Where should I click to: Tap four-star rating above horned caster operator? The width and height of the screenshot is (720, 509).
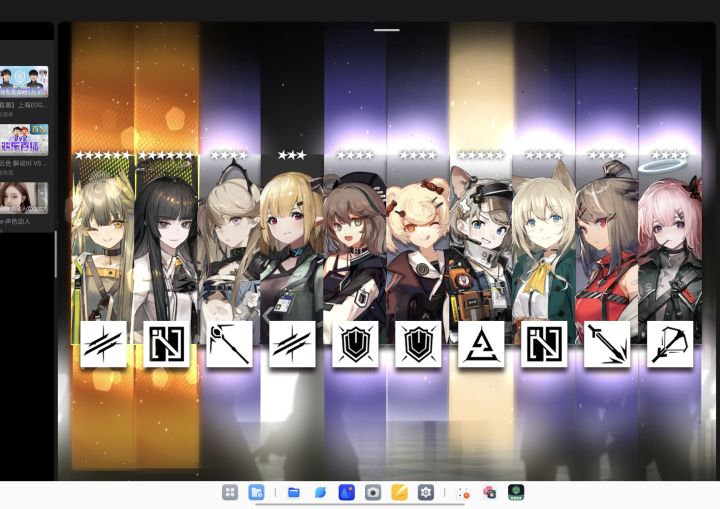pyautogui.click(x=229, y=155)
